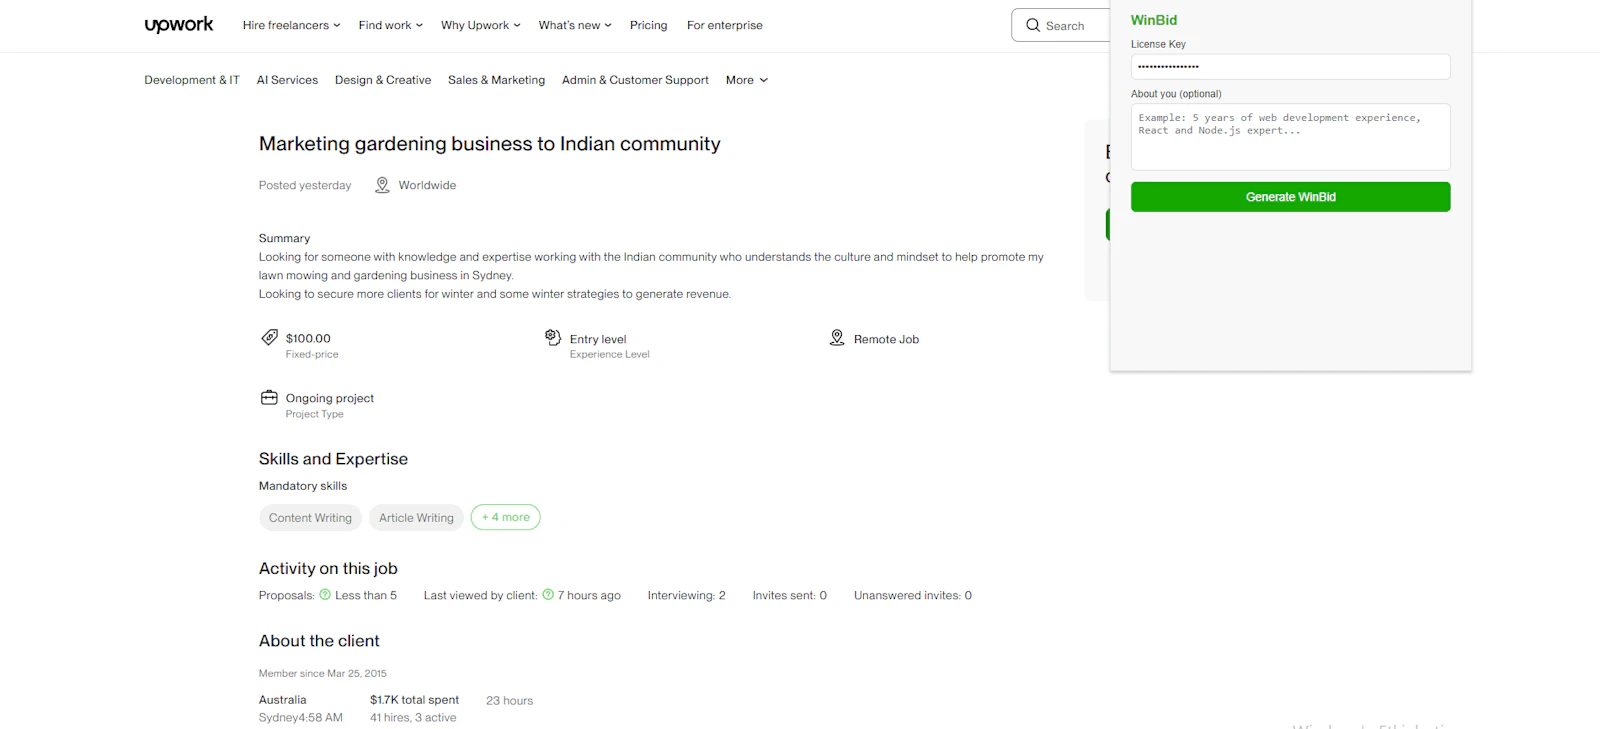Select the Development & IT category
Image resolution: width=1600 pixels, height=729 pixels.
coord(192,80)
